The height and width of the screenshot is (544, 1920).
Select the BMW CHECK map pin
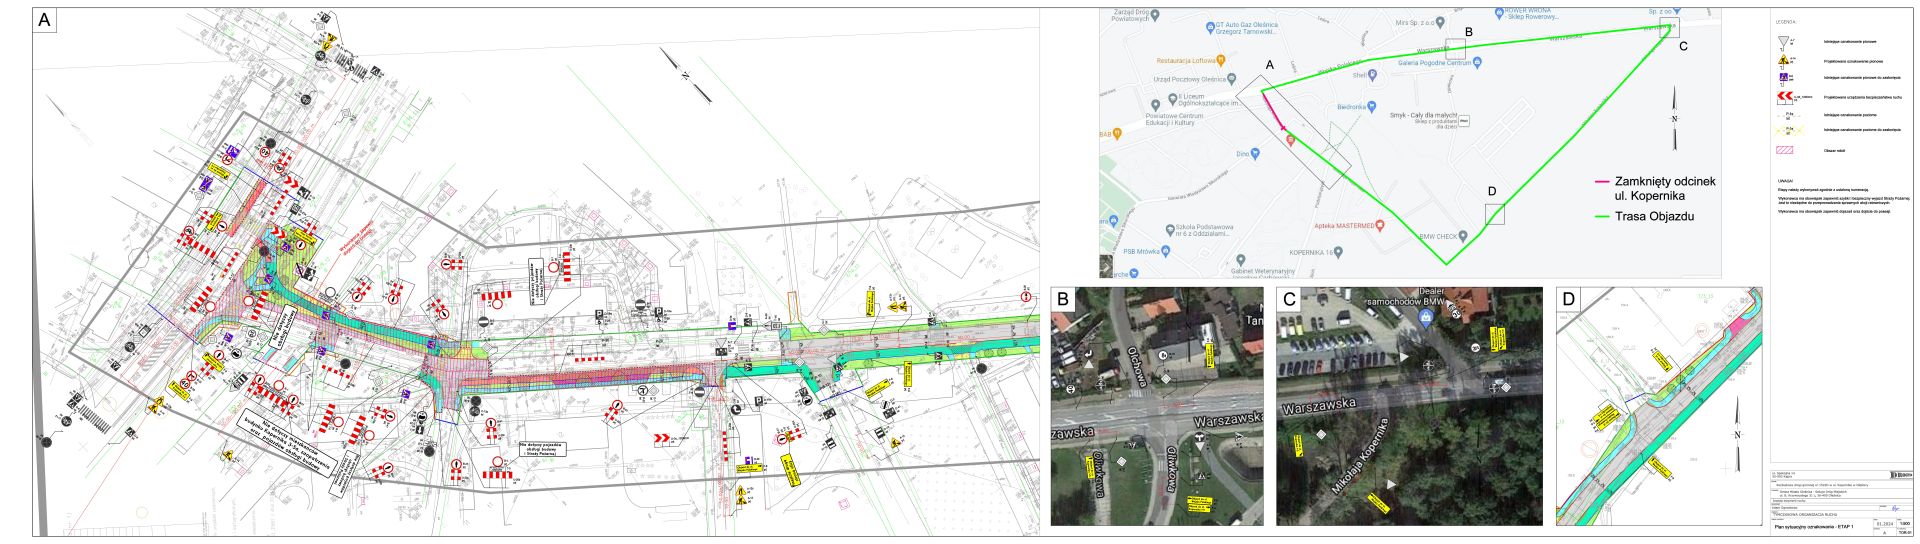pyautogui.click(x=1463, y=236)
